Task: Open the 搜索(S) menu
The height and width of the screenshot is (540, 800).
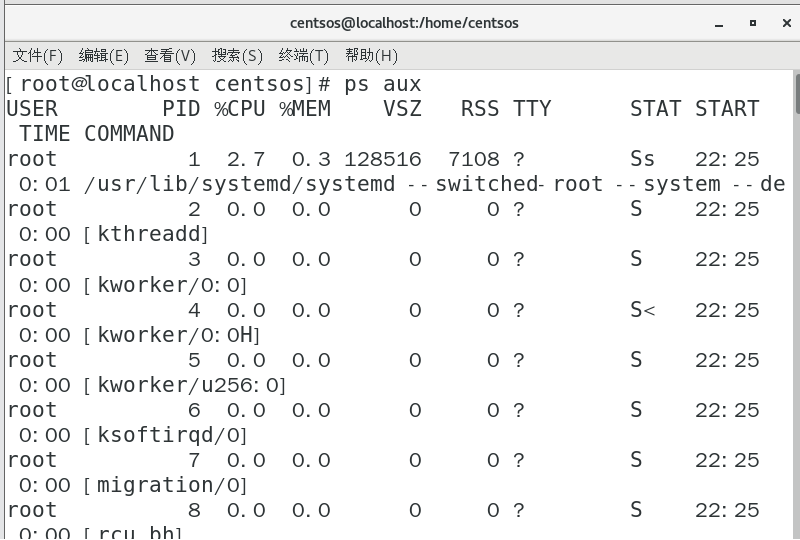Action: coord(237,56)
